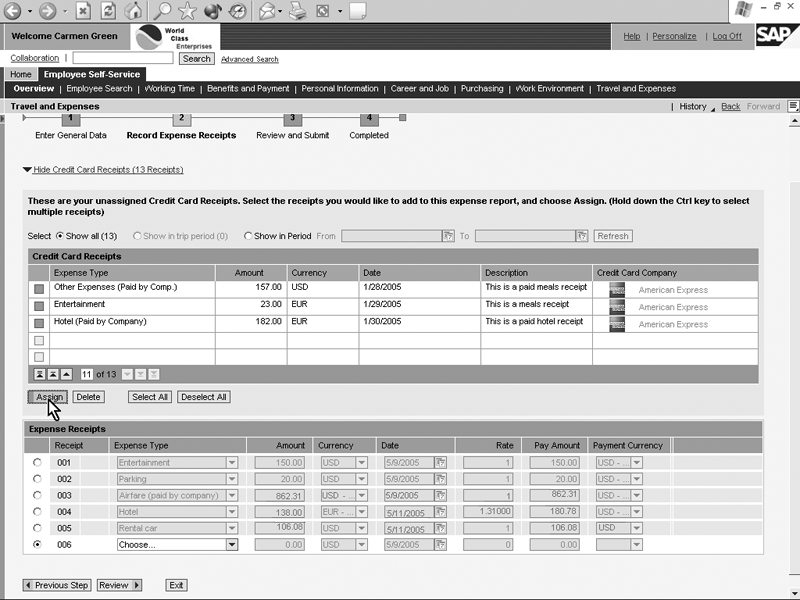
Task: Open the Advanced Search link
Action: tap(249, 59)
